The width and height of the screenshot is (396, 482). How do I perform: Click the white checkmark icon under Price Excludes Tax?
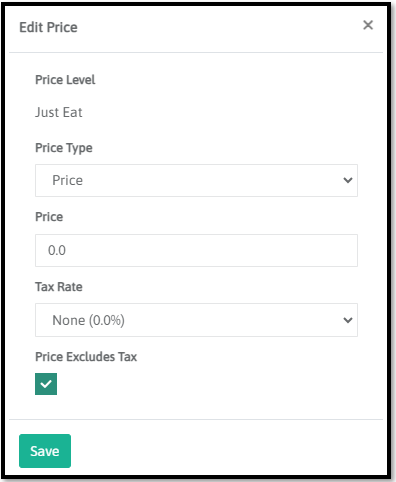(46, 384)
